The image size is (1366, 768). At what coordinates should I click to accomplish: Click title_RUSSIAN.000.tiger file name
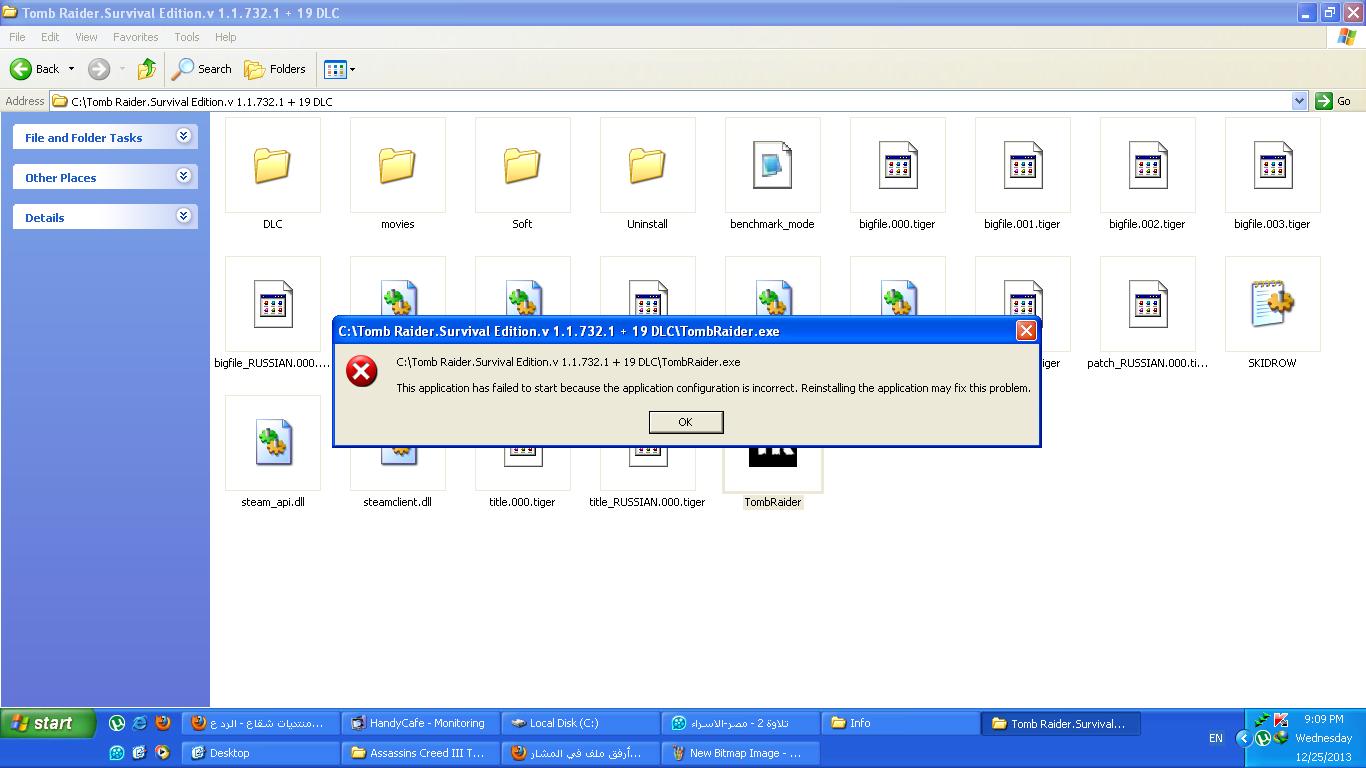[648, 502]
